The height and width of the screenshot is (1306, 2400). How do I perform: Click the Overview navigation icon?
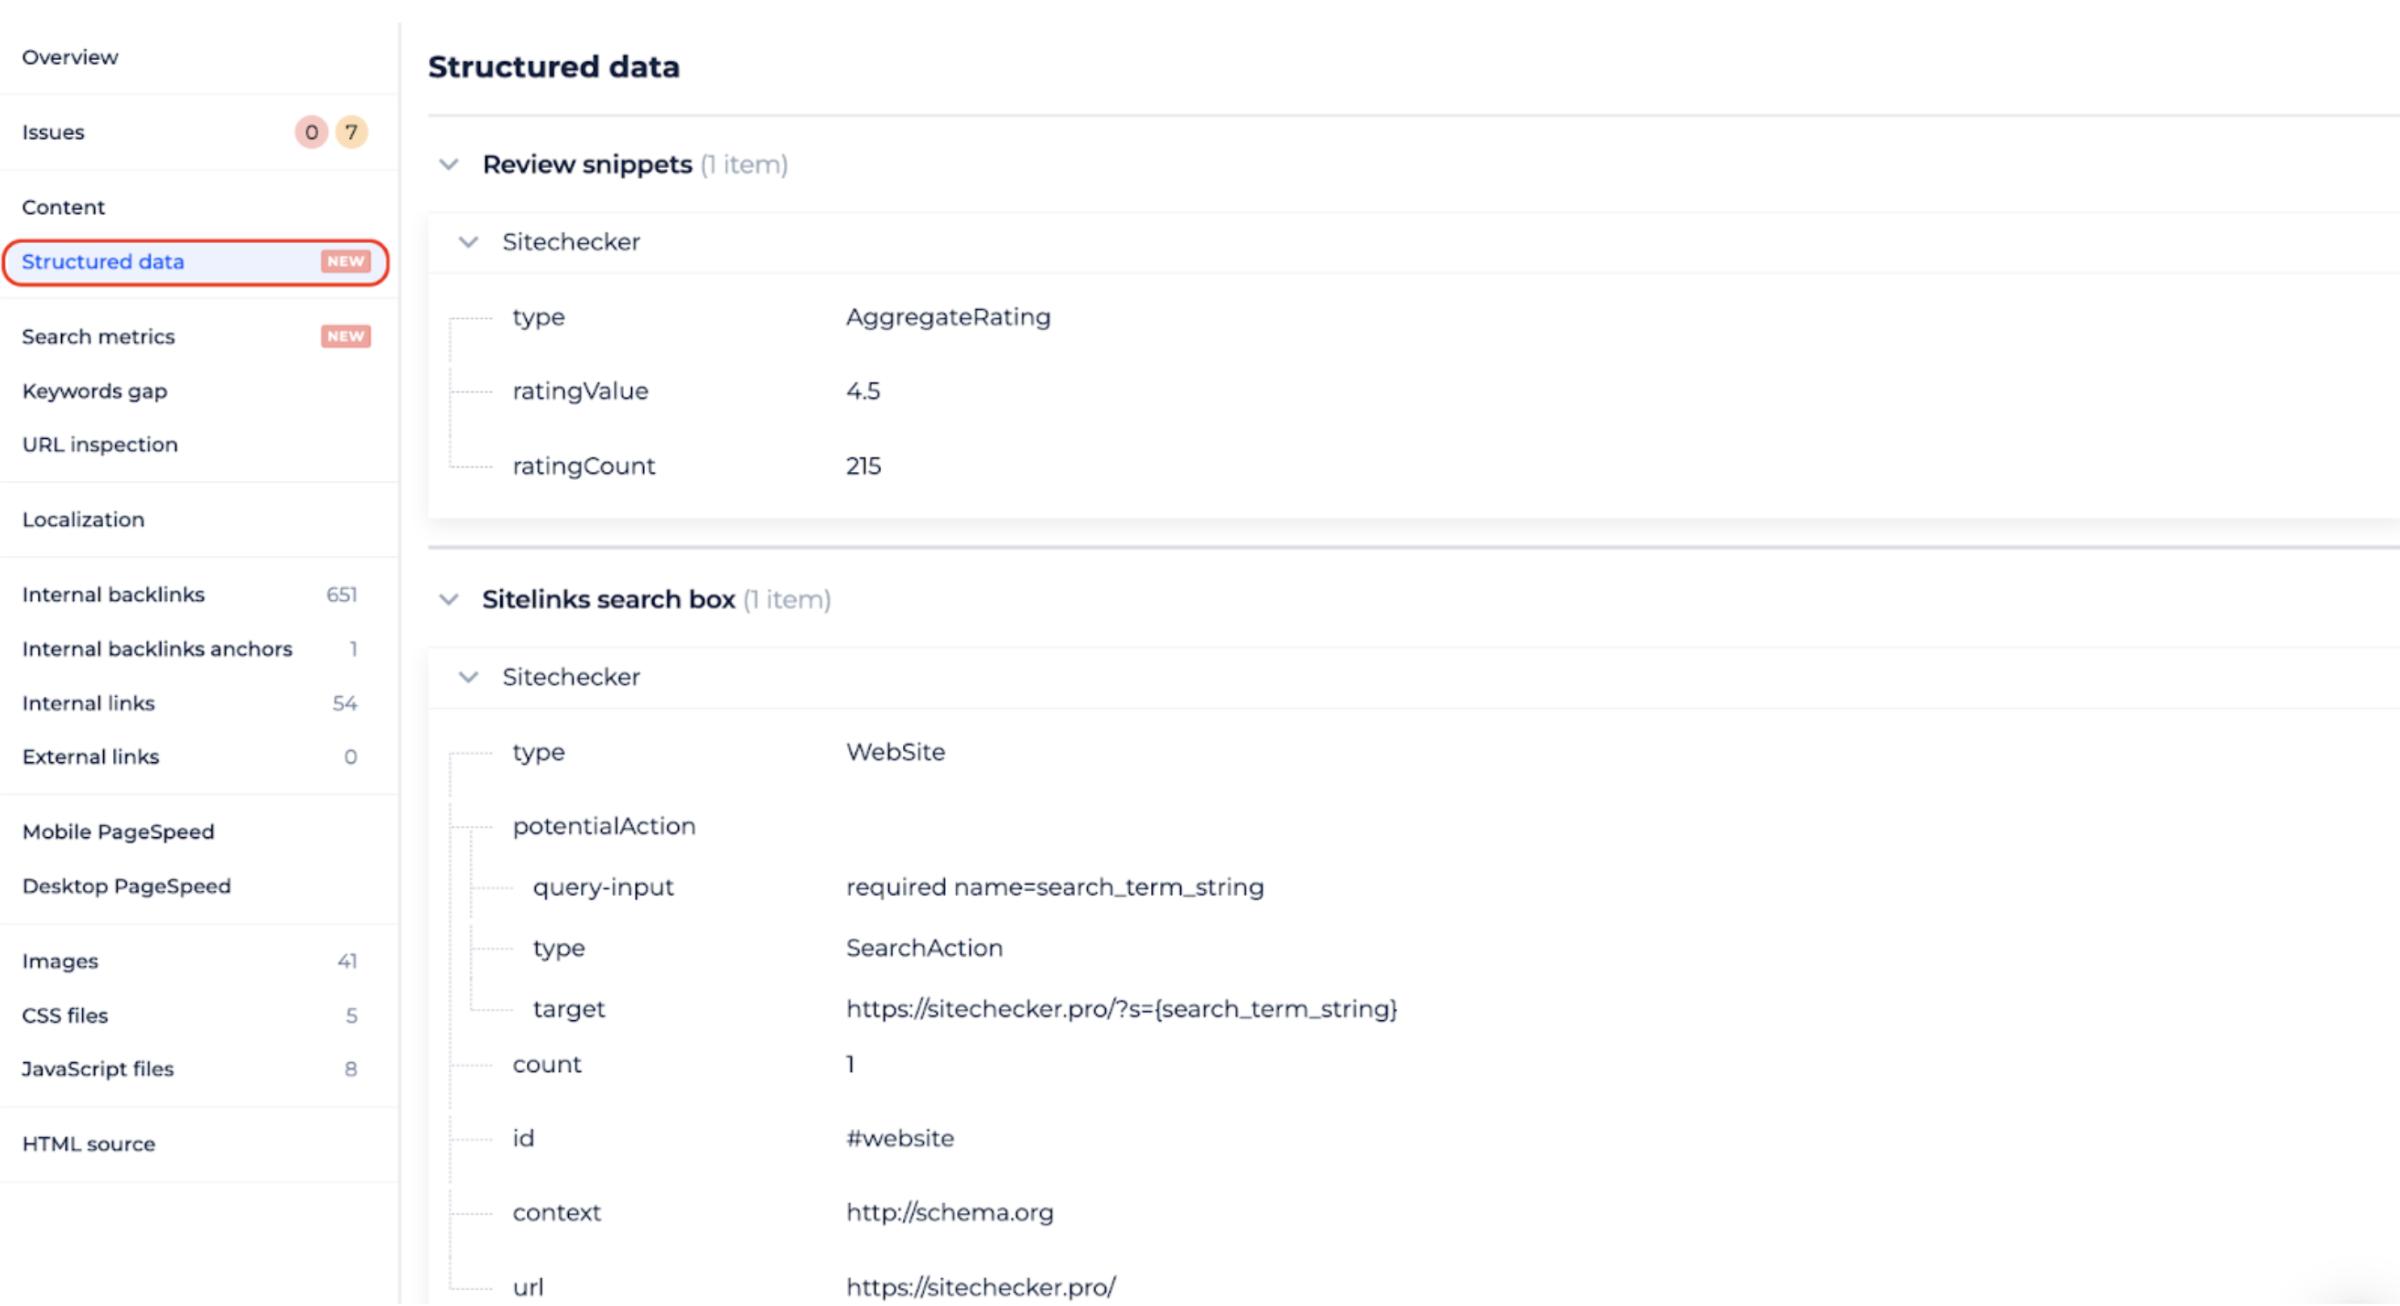click(x=69, y=56)
